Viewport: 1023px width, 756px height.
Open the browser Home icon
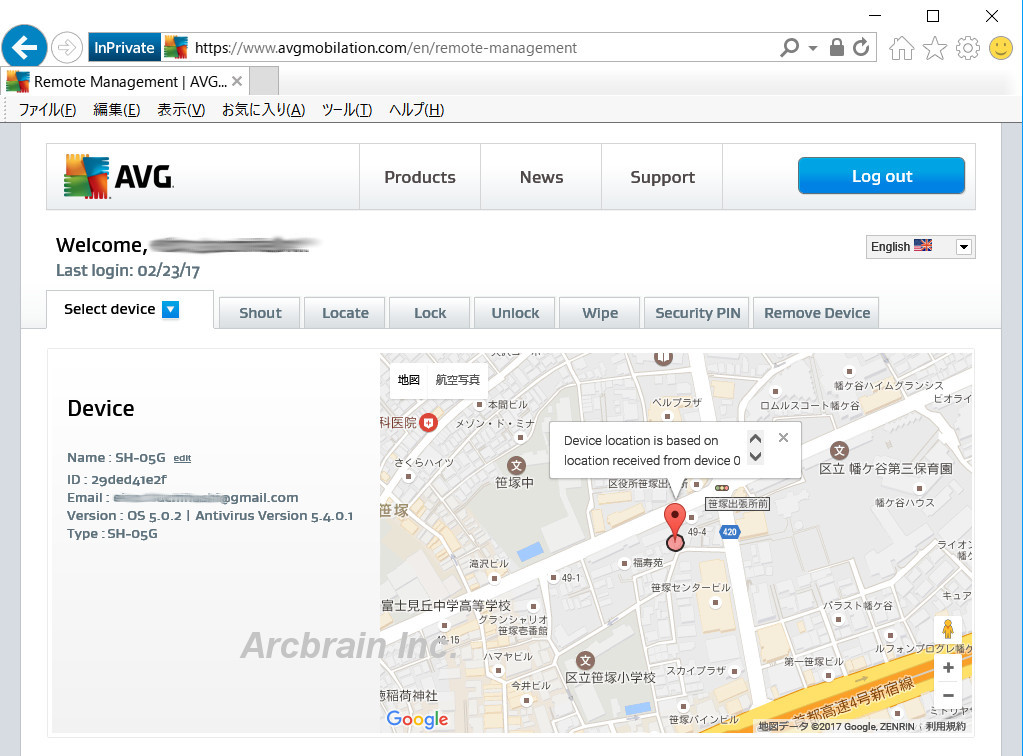tap(902, 48)
